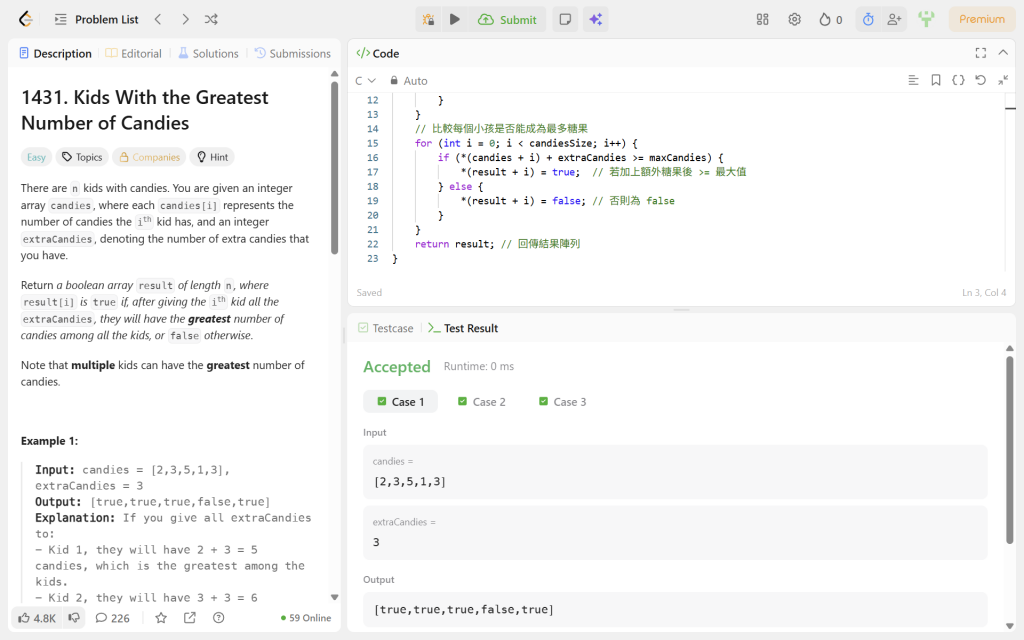Select Case 3 result
This screenshot has width=1024, height=640.
[x=562, y=402]
